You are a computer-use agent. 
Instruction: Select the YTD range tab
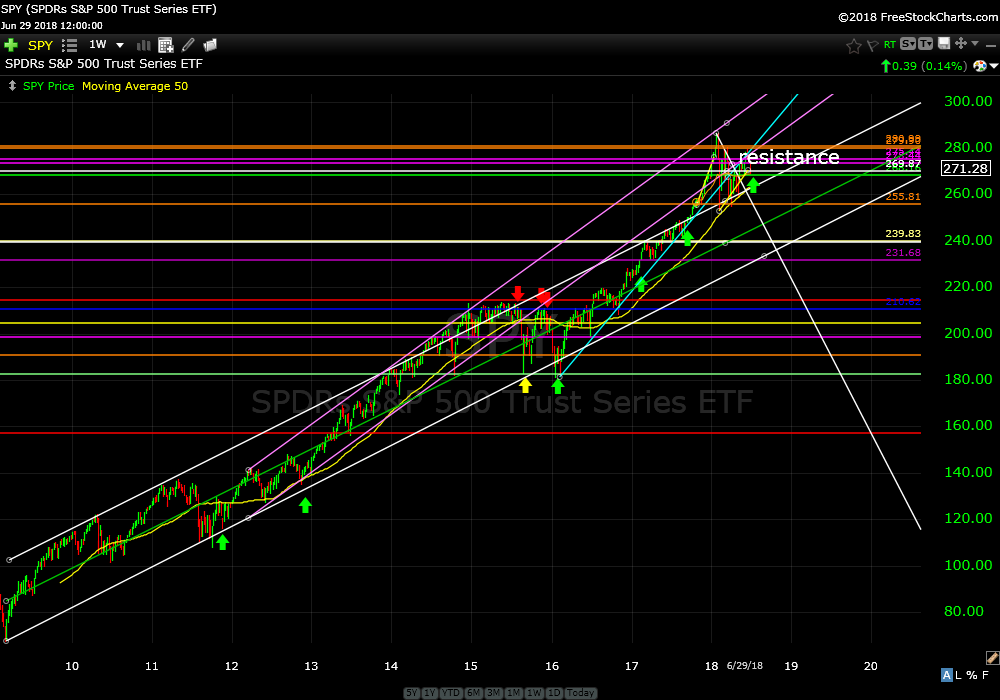pyautogui.click(x=452, y=693)
